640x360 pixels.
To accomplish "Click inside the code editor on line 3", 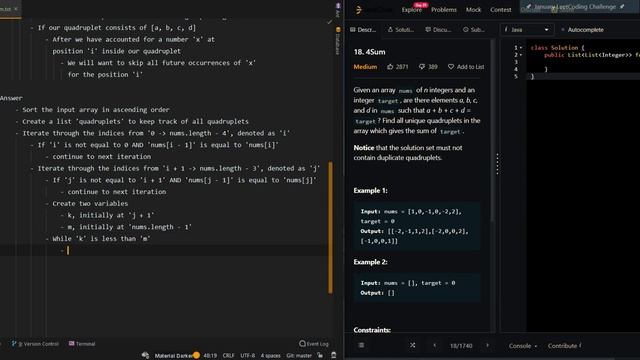I will (x=584, y=62).
